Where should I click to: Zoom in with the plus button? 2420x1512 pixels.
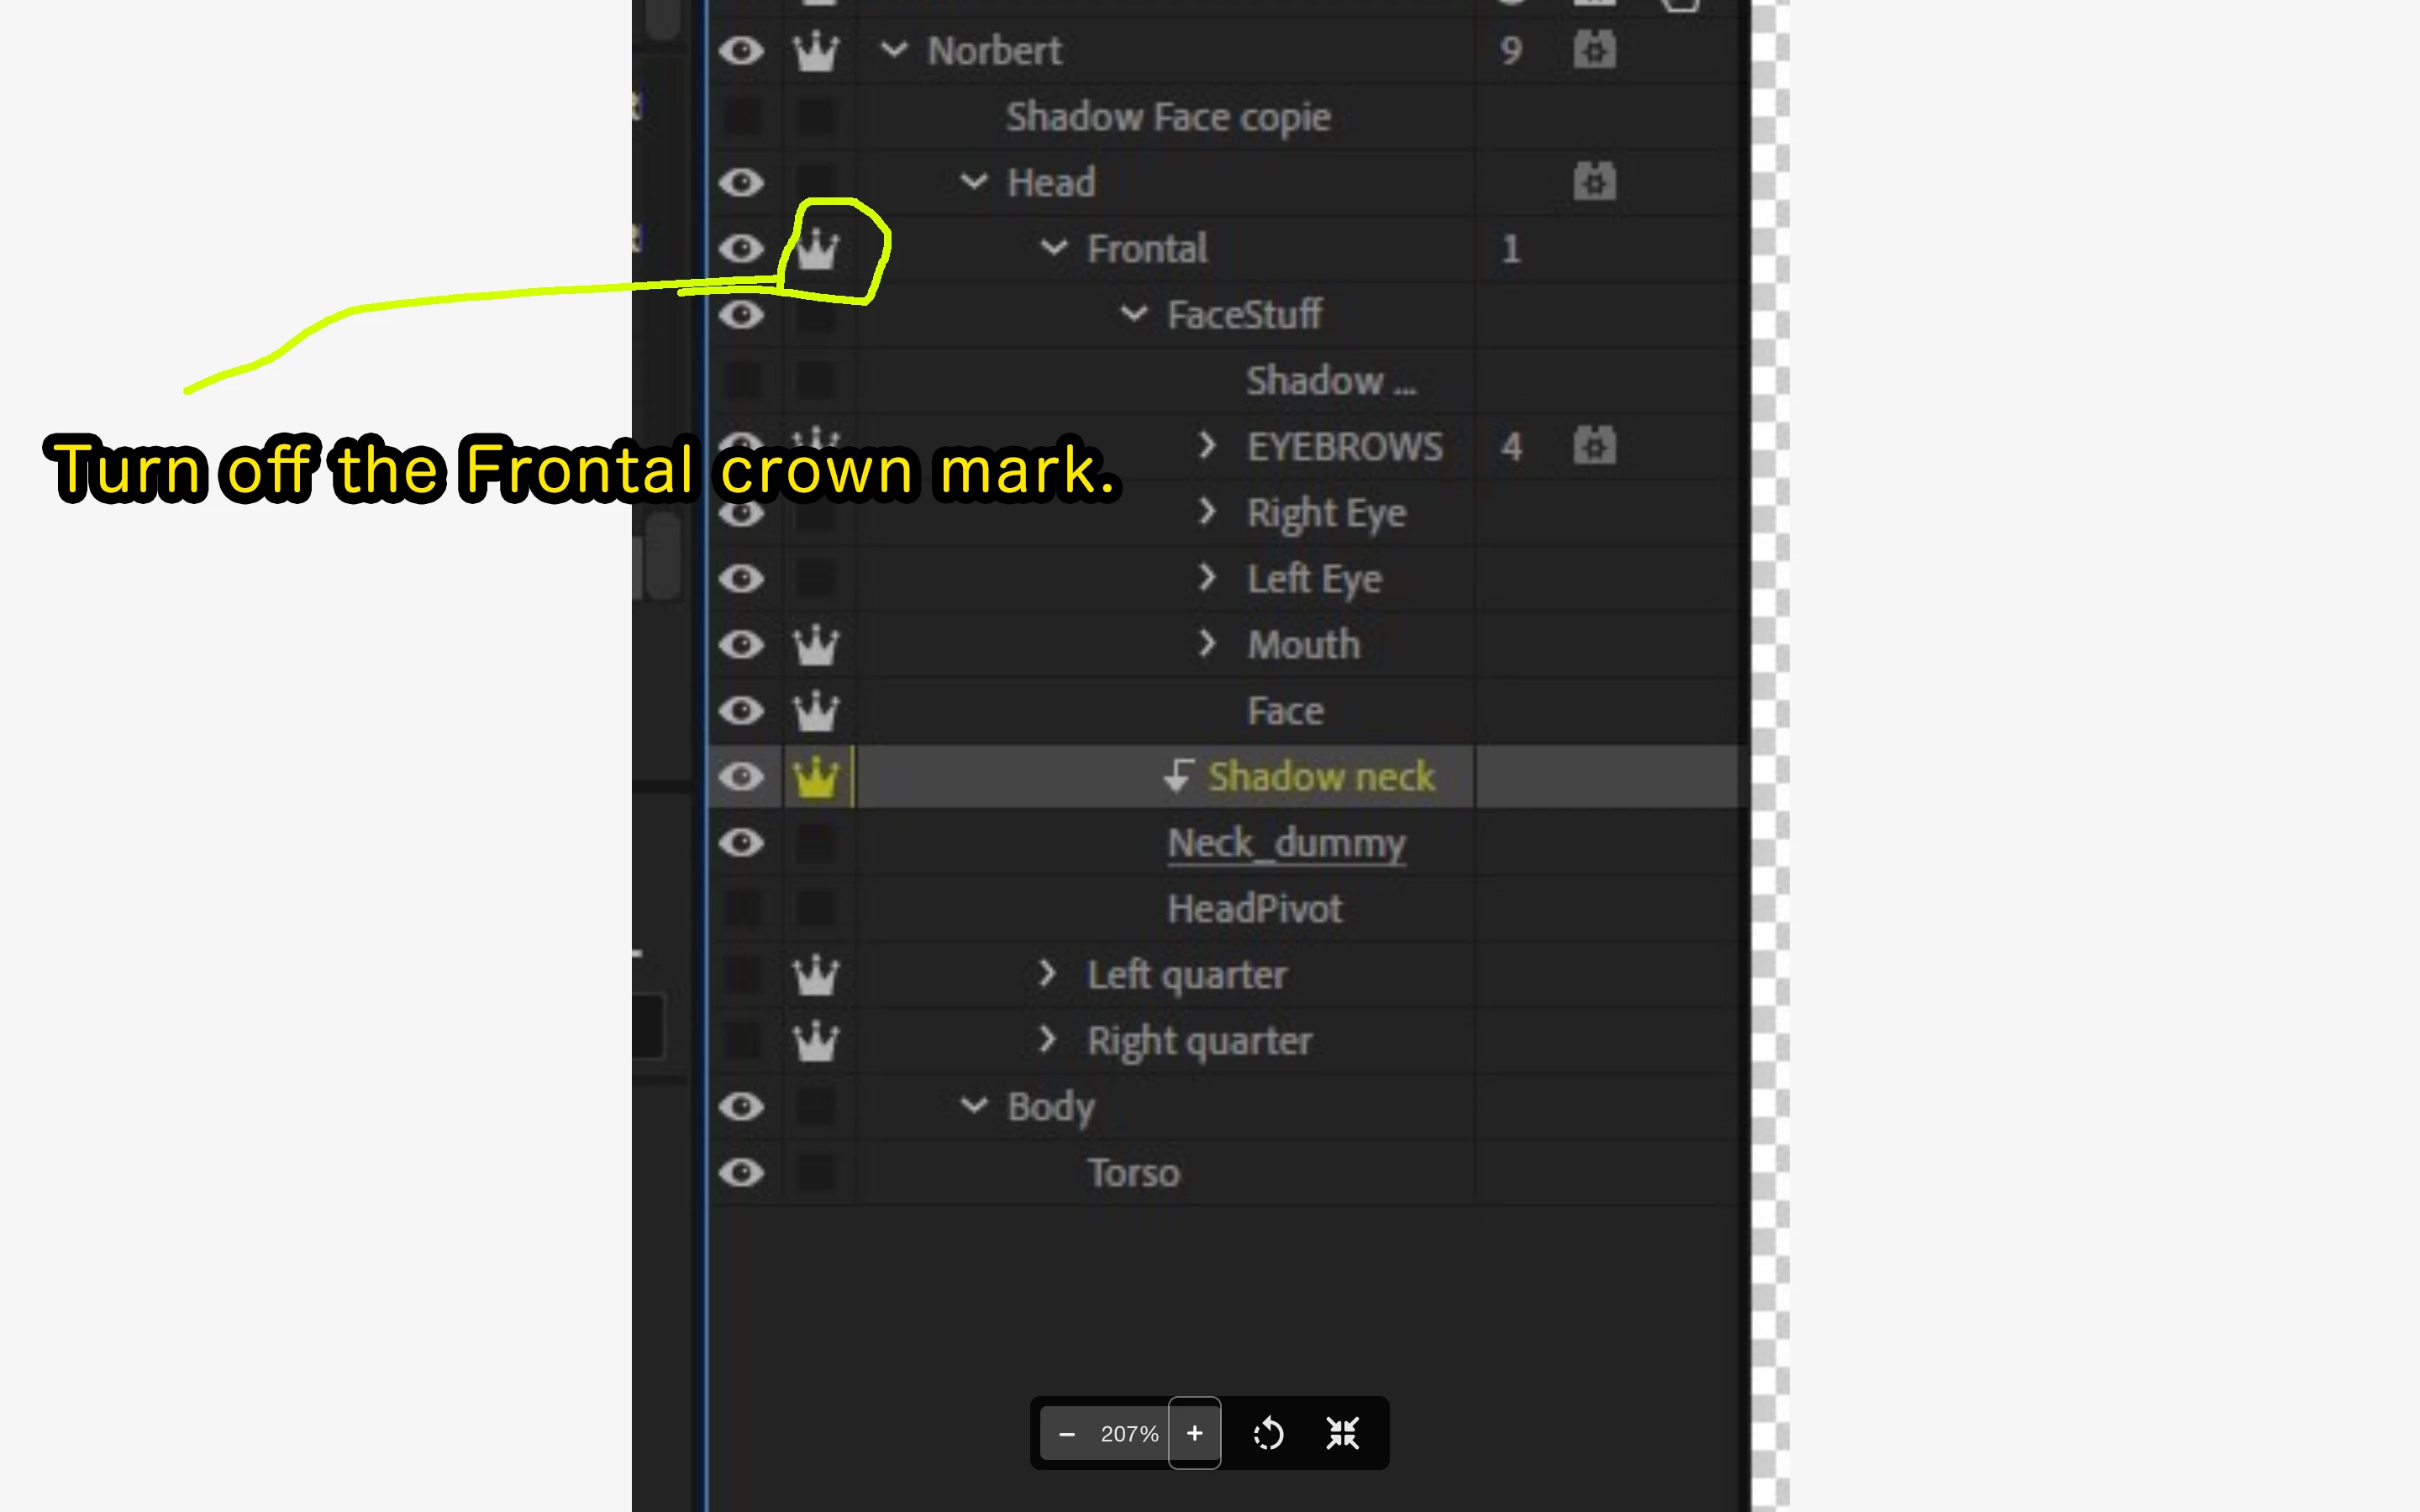tap(1194, 1433)
